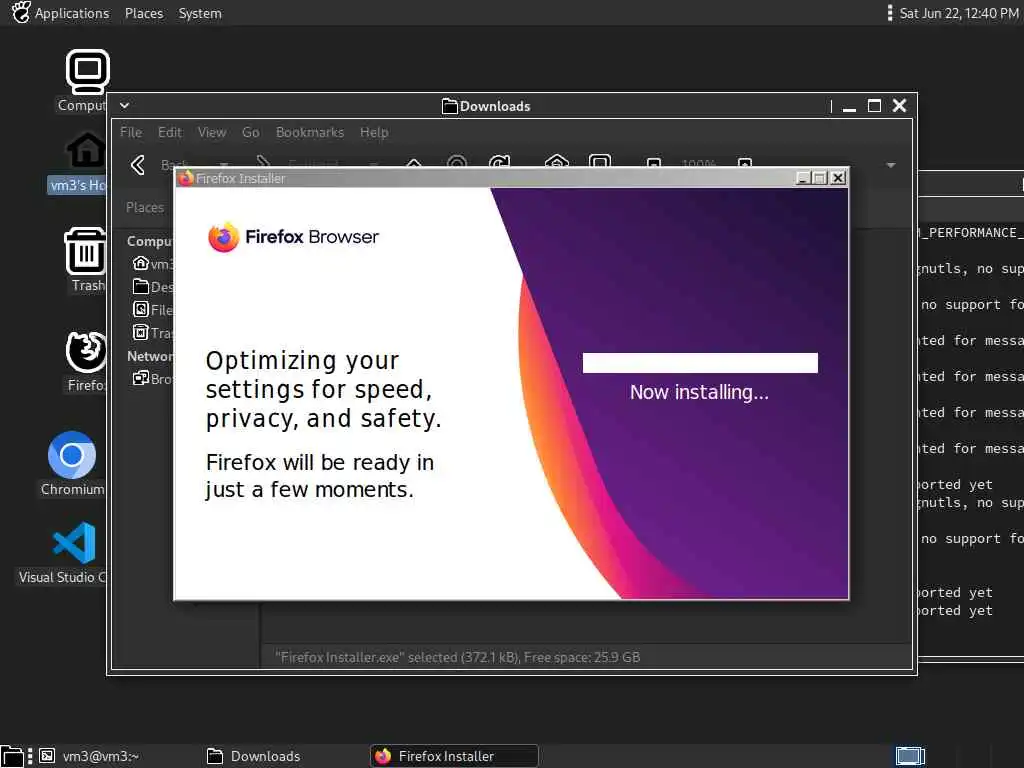Launch Firefox from the desktop icon

point(86,351)
